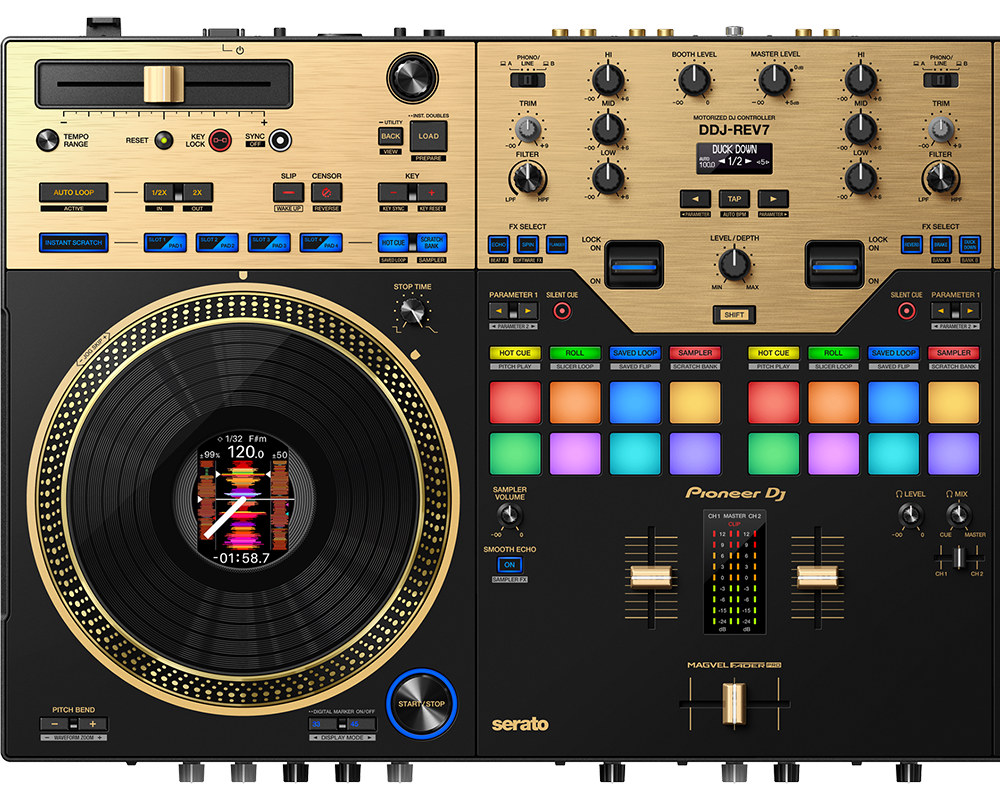Click the DUCK DOWN FX select button
Screen dimensions: 1000x800
(x=970, y=244)
